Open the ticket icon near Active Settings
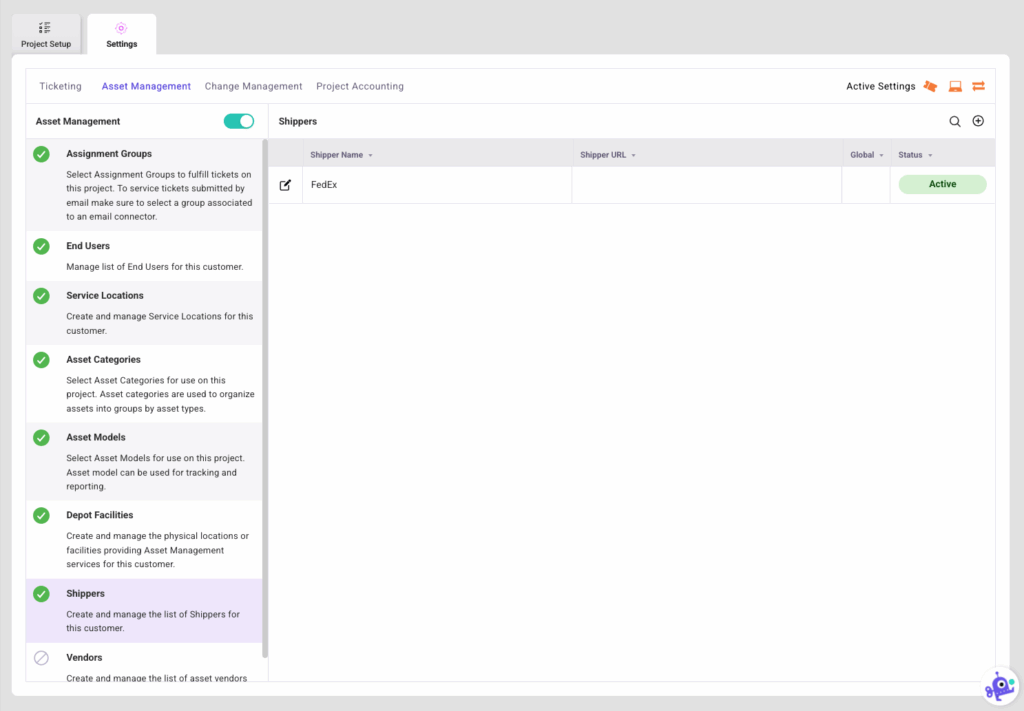The image size is (1024, 711). 929,86
